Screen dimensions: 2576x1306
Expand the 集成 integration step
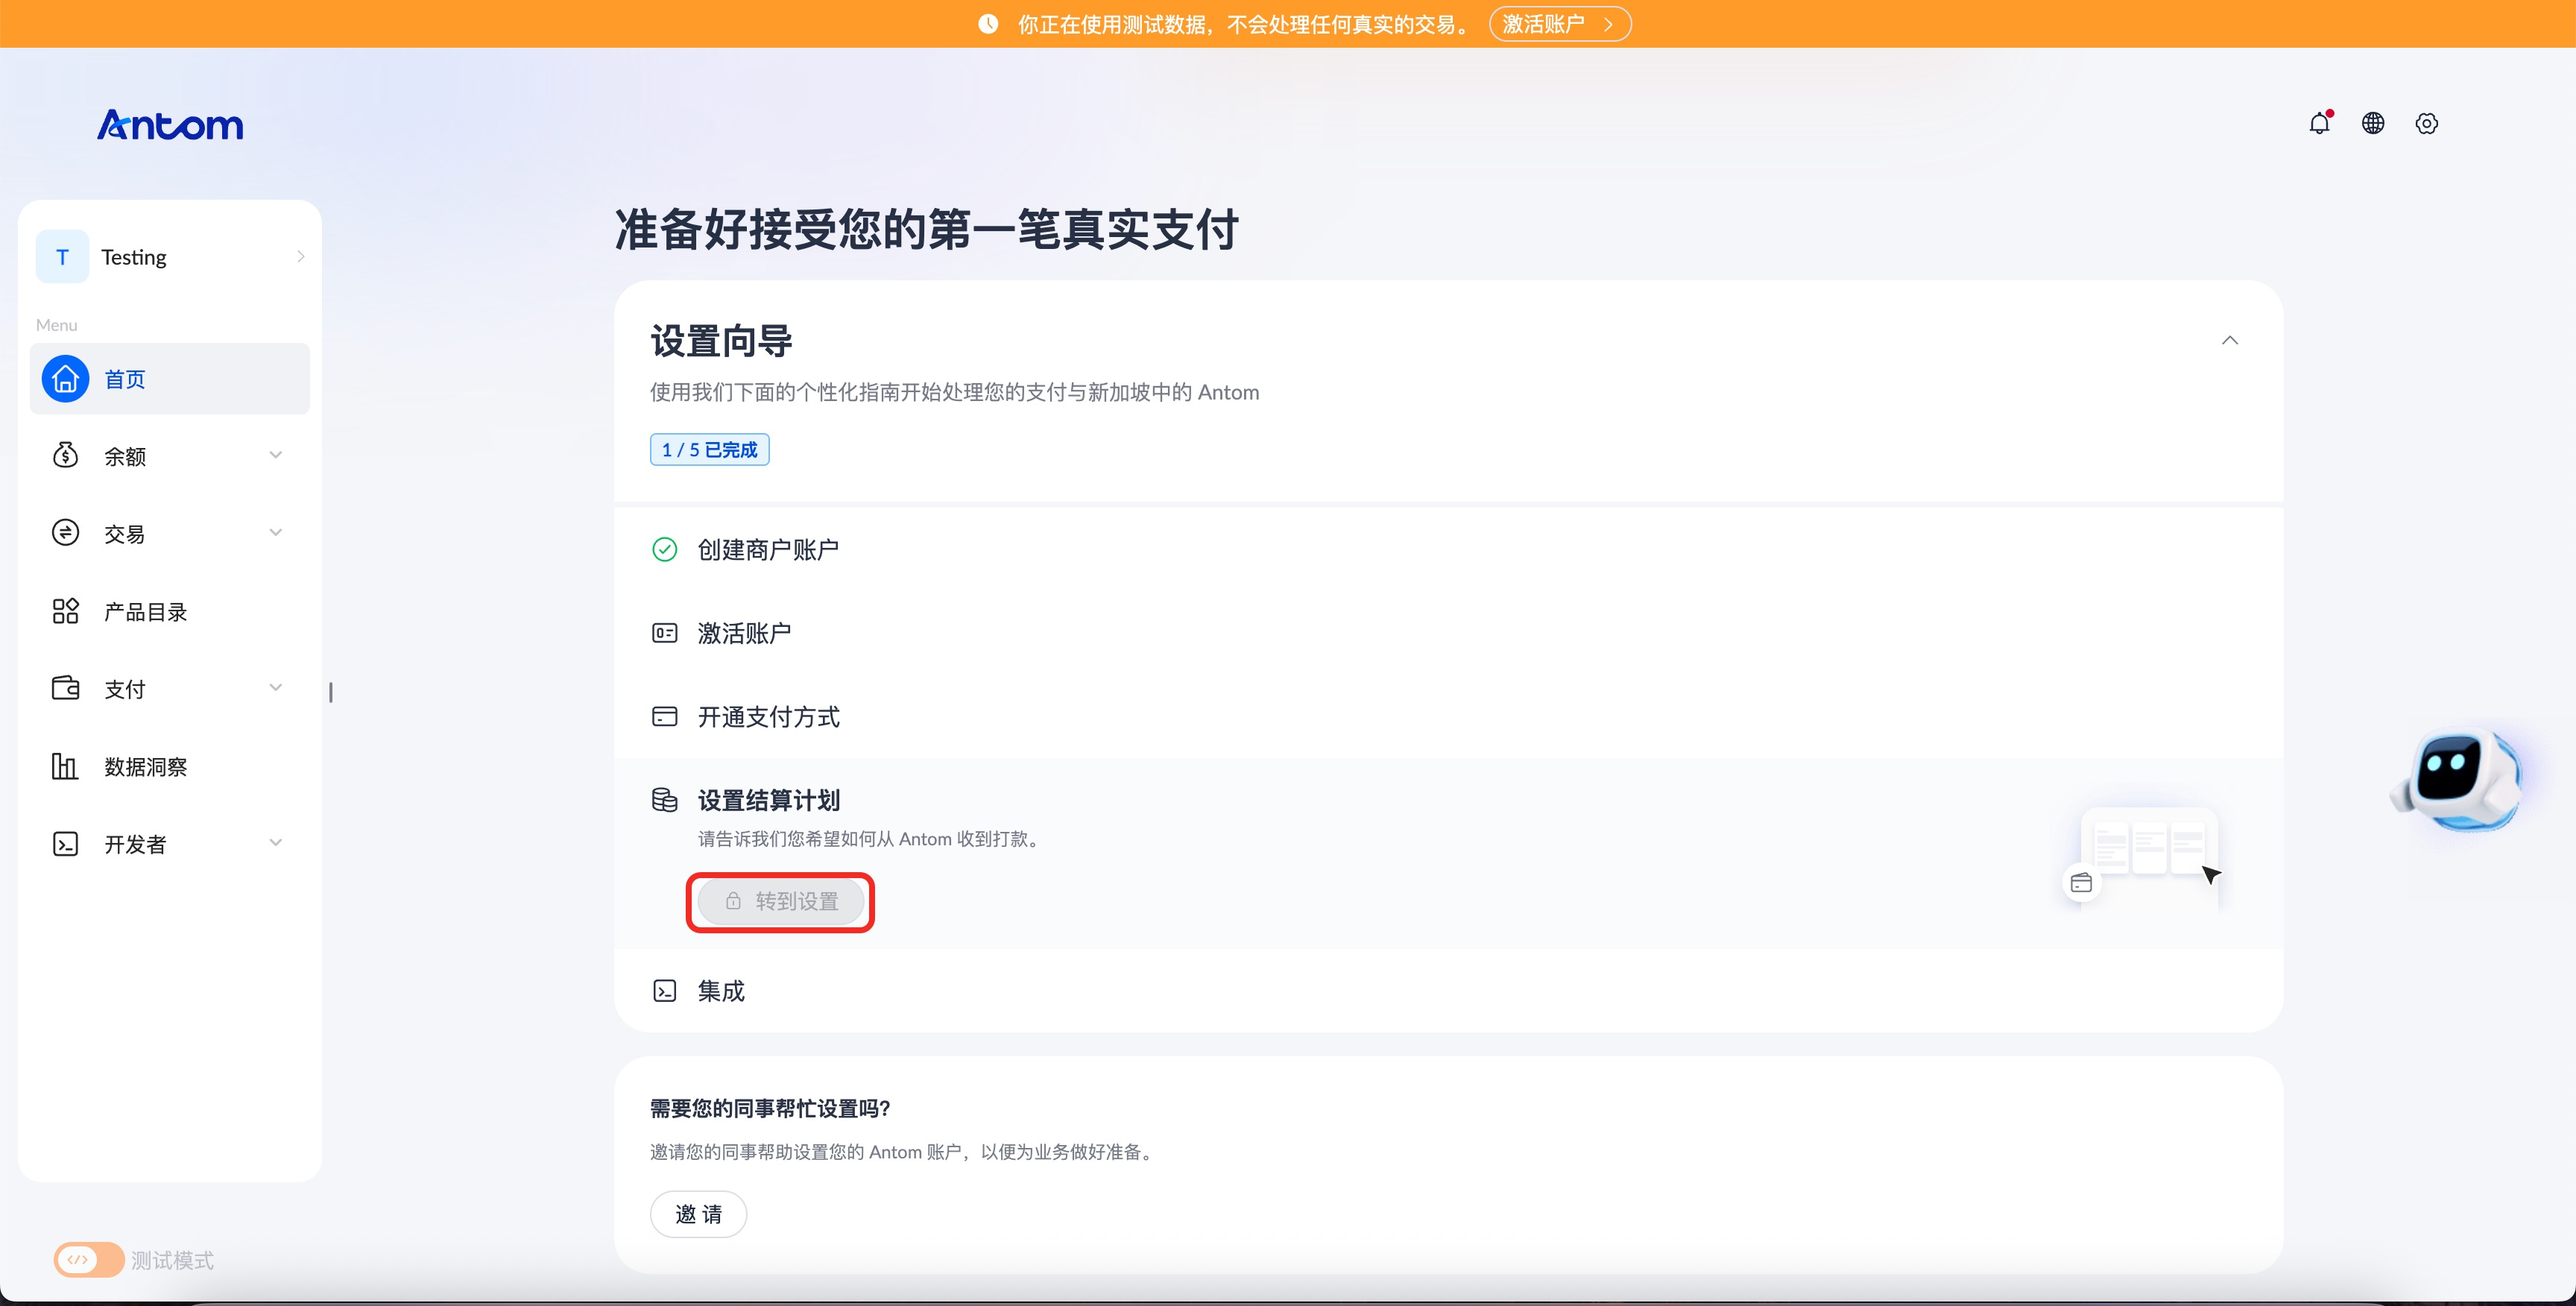click(1448, 990)
